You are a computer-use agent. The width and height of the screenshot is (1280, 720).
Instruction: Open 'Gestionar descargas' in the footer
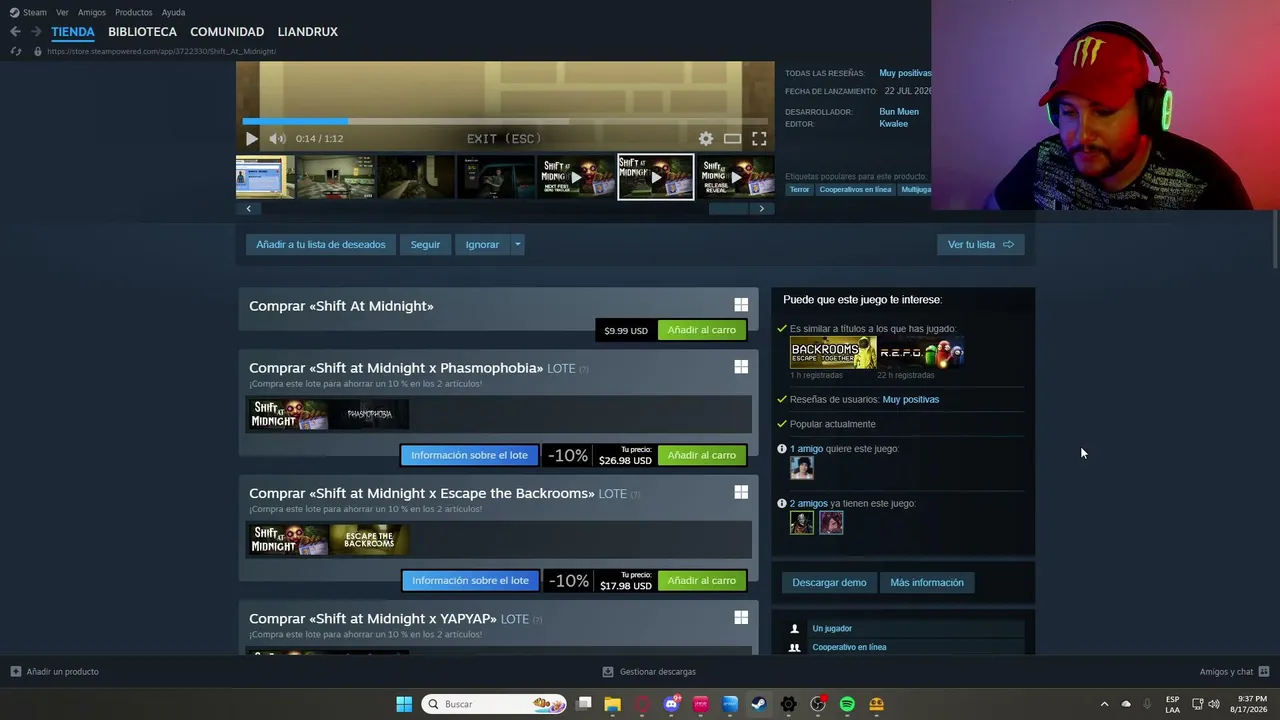(x=649, y=672)
